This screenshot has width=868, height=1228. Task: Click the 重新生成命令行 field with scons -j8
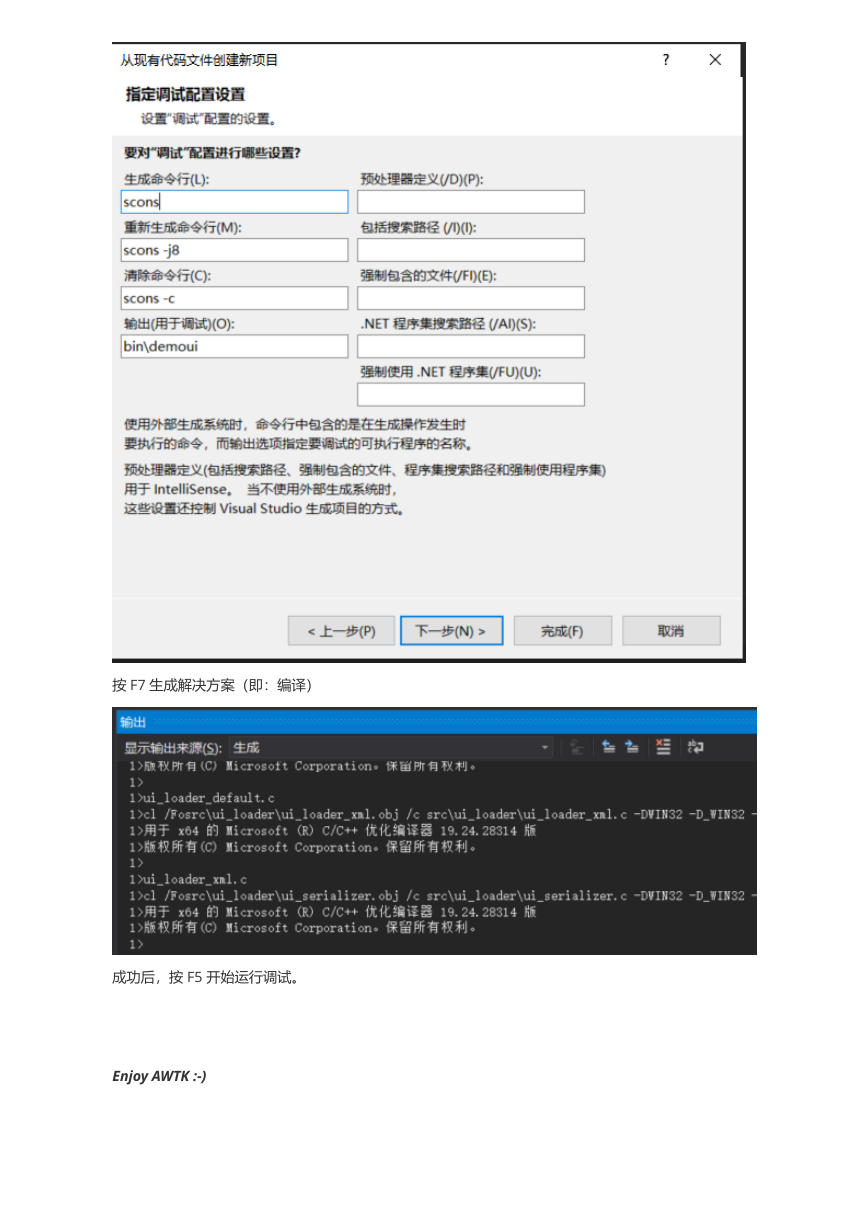point(235,250)
